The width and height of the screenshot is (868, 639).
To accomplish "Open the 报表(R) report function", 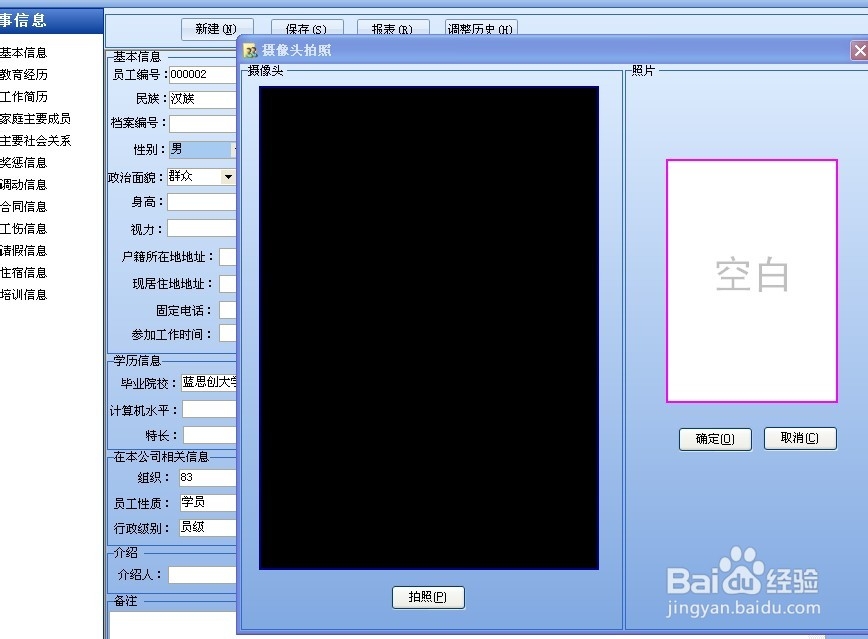I will 392,29.
